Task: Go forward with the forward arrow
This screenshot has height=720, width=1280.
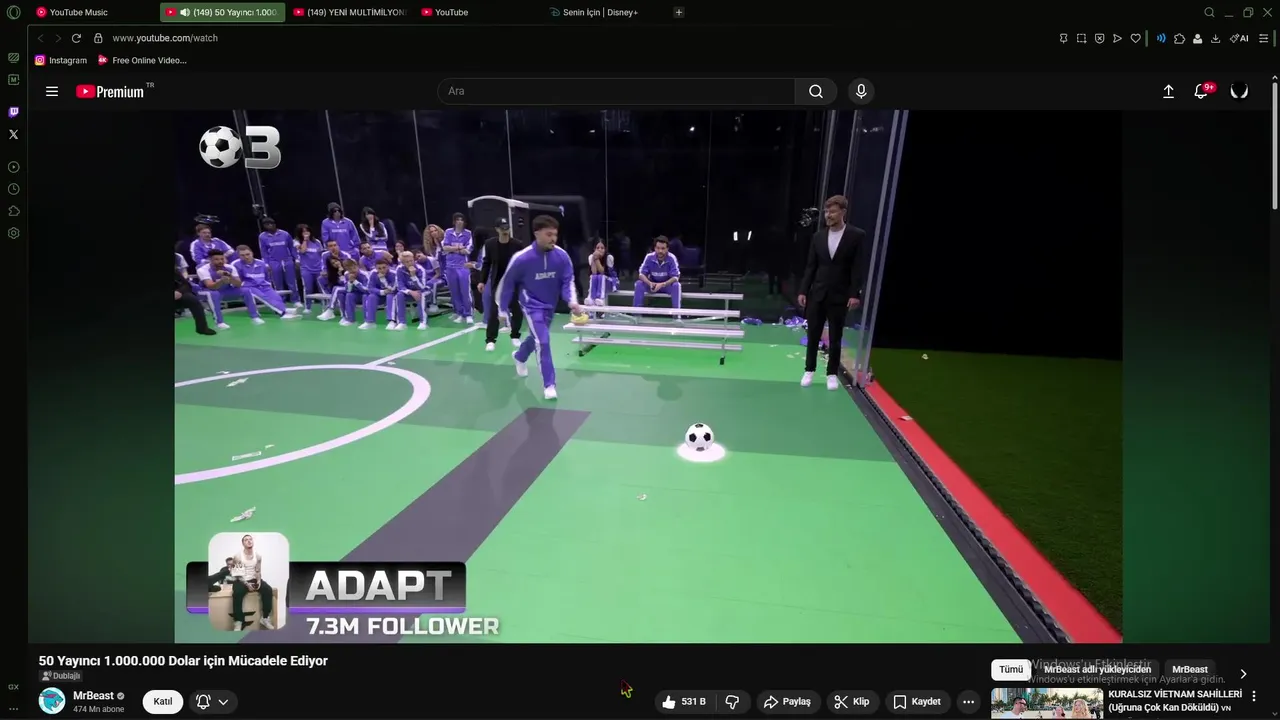Action: pos(58,38)
